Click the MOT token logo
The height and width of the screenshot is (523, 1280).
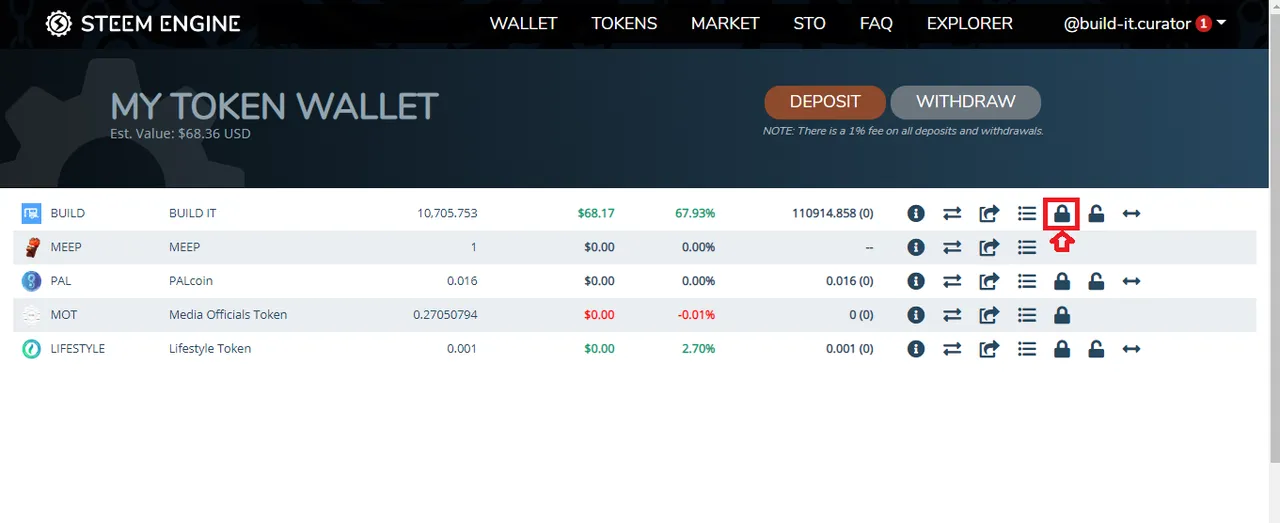pyautogui.click(x=32, y=315)
